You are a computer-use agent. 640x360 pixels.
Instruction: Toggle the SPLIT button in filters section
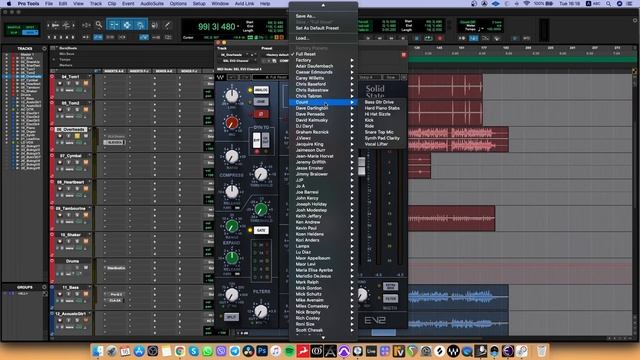tap(231, 317)
